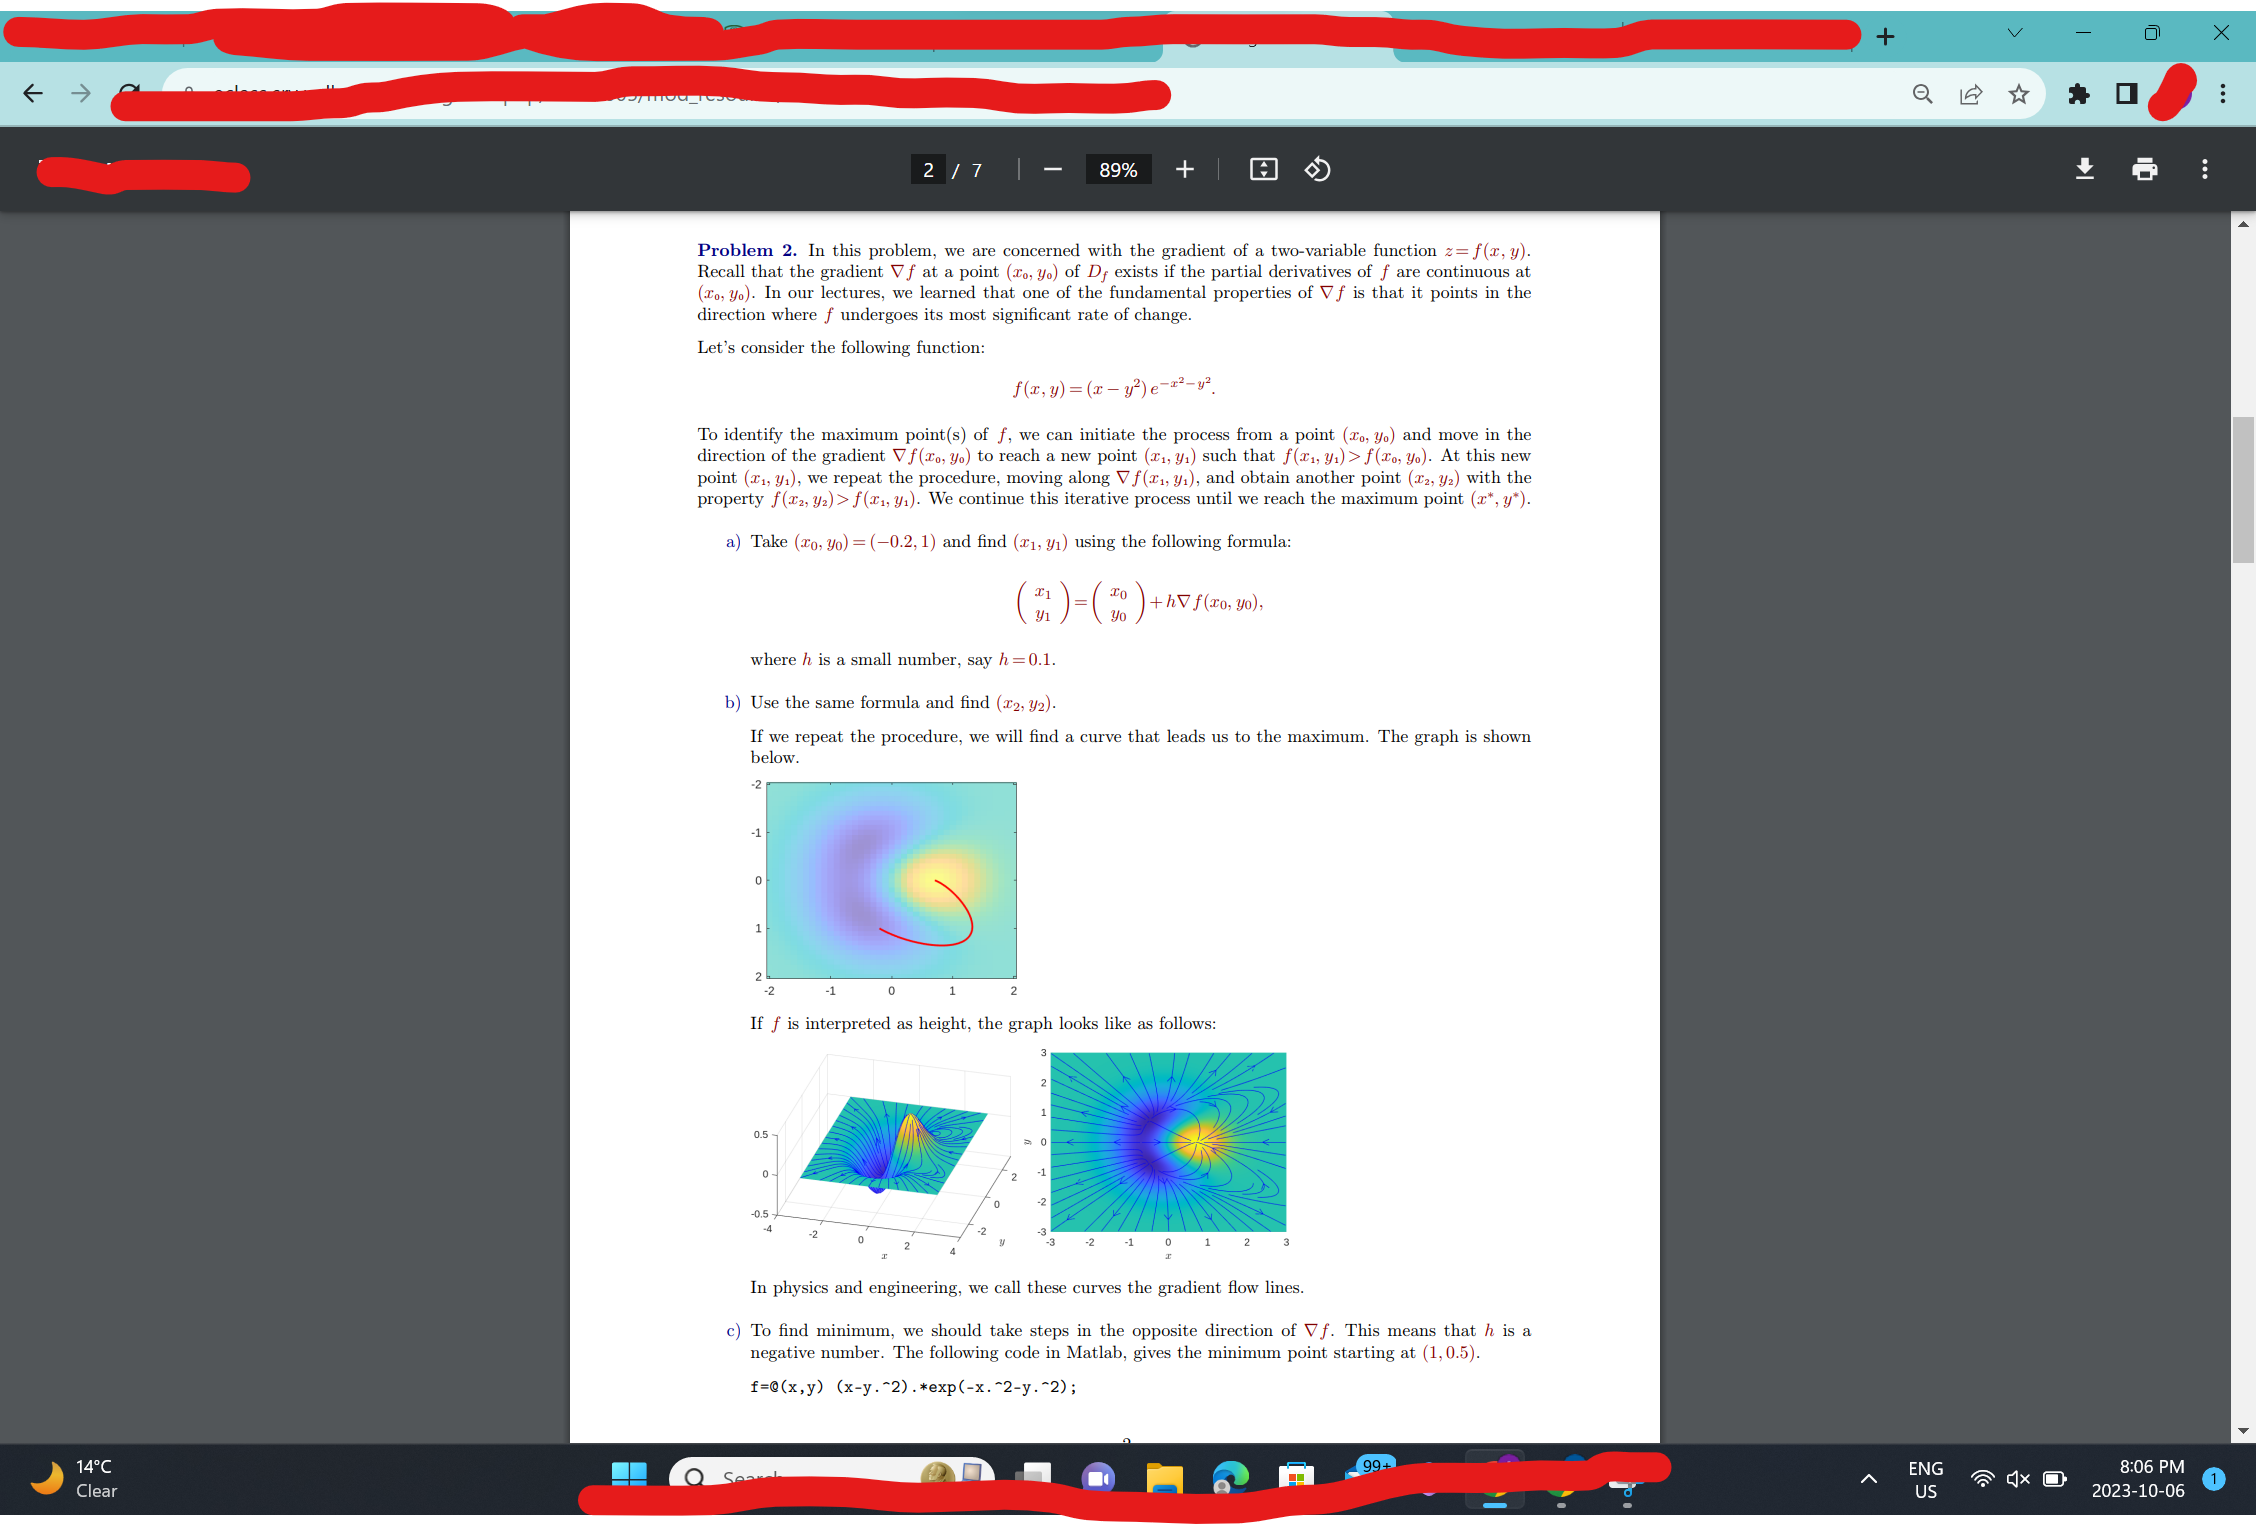The height and width of the screenshot is (1525, 2256).
Task: Open the Chrome three-dot menu
Action: [2222, 93]
